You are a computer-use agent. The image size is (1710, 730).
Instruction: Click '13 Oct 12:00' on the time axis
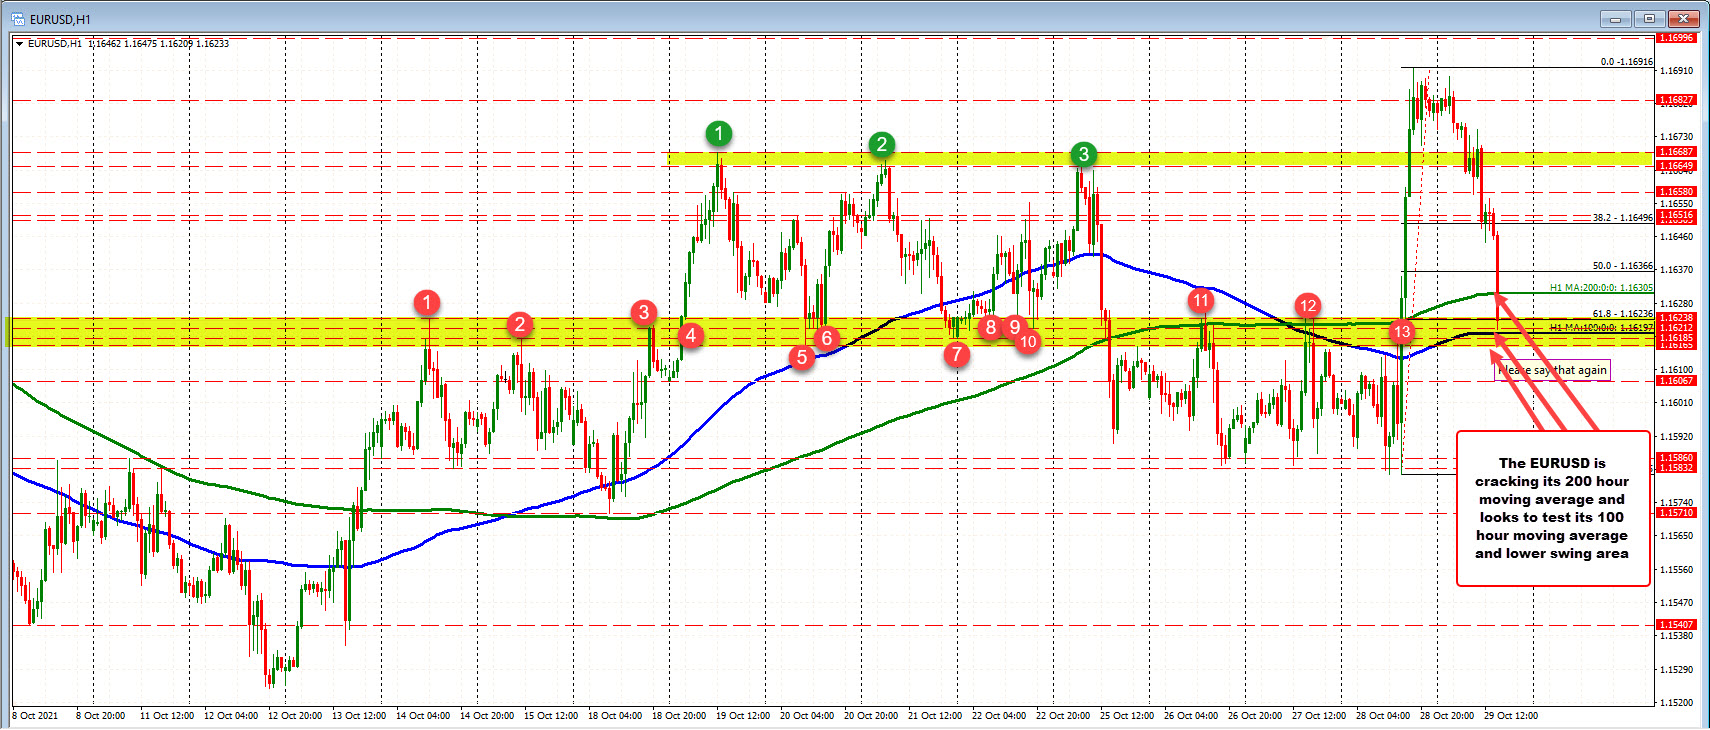click(x=359, y=716)
